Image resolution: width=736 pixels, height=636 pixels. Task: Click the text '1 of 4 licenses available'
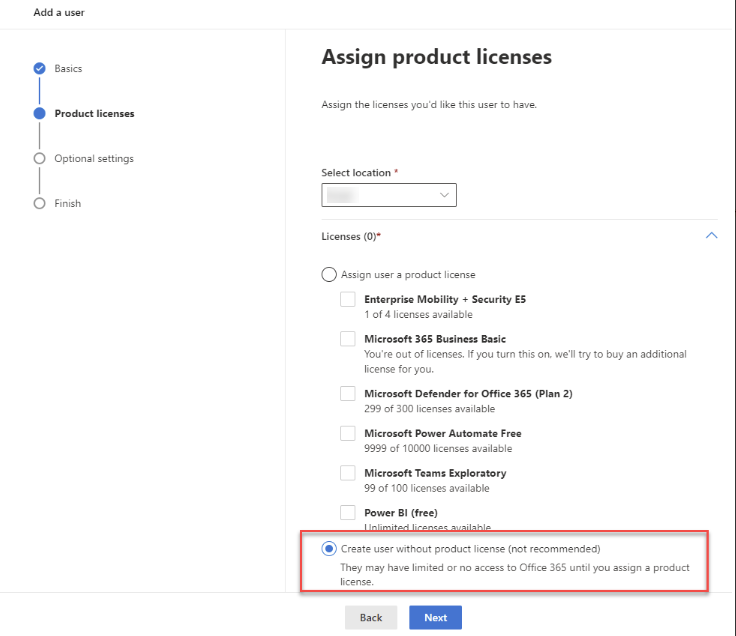[418, 314]
